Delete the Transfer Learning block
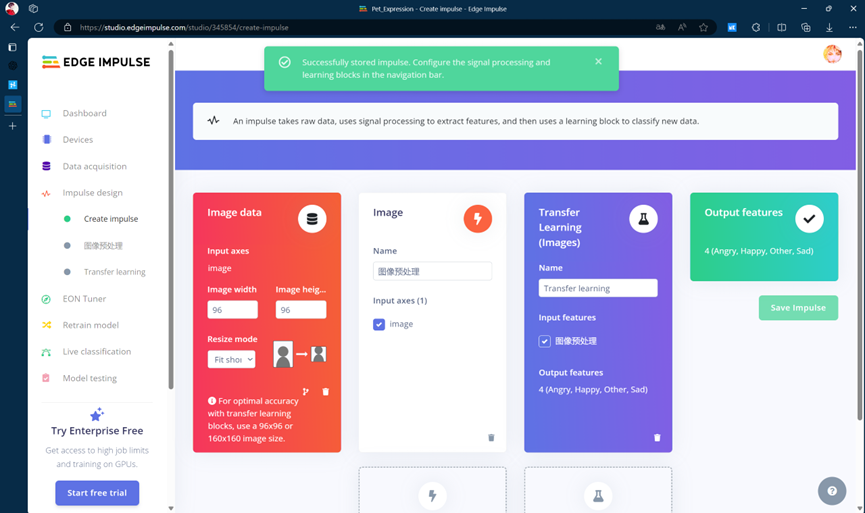865x513 pixels. point(657,437)
